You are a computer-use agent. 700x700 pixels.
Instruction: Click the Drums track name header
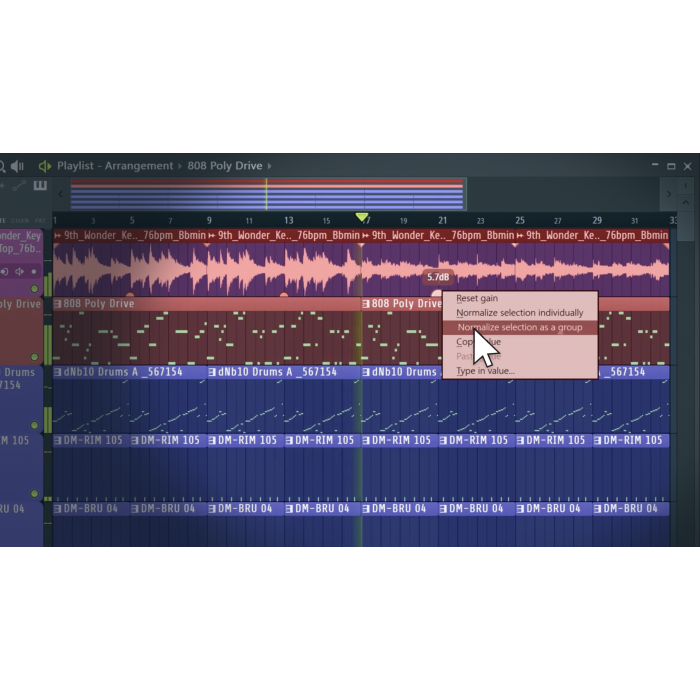pos(18,378)
